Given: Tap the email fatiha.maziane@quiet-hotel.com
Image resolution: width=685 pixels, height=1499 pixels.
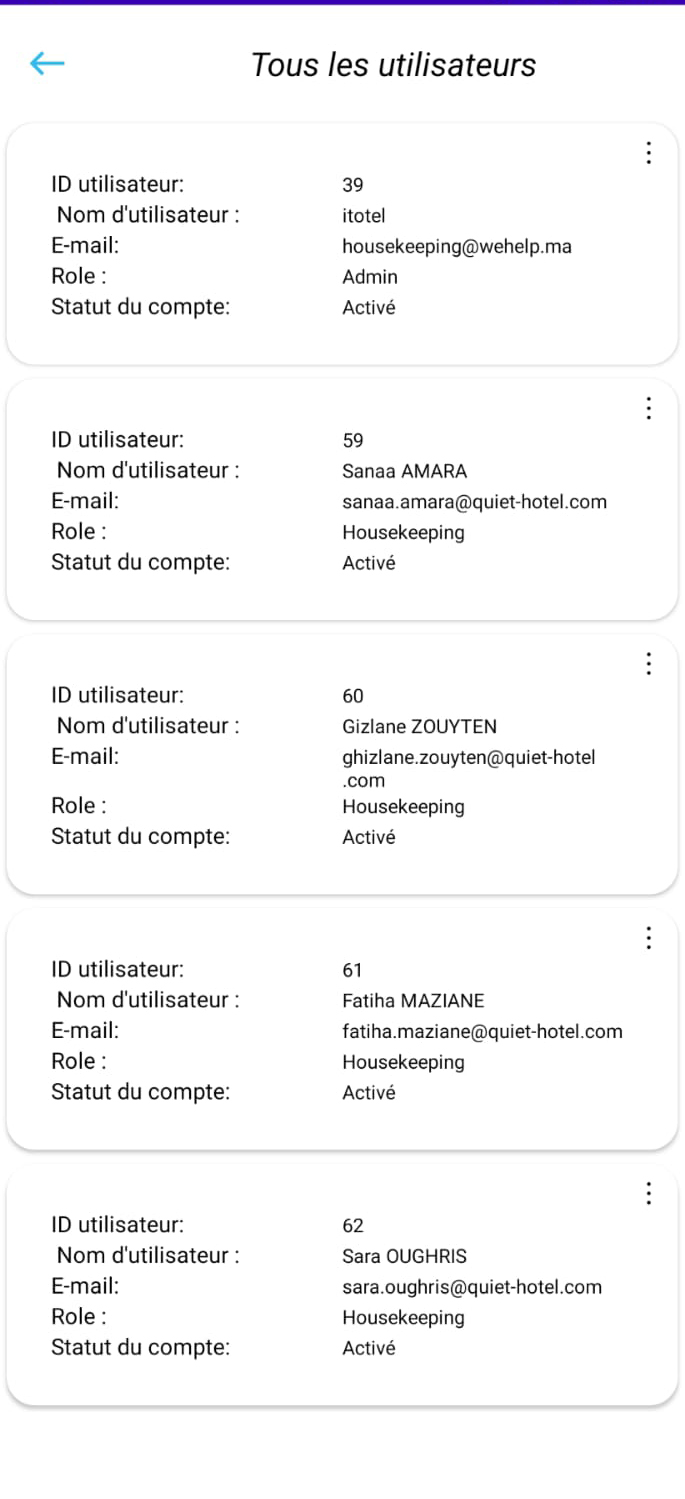Looking at the screenshot, I should 482,1032.
